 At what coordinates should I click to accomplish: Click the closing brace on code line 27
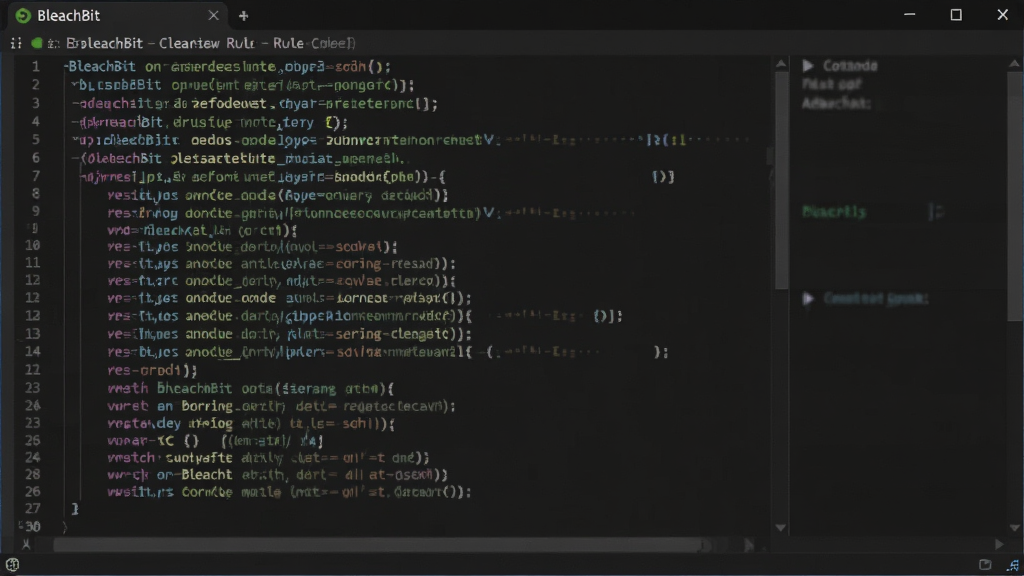coord(75,508)
